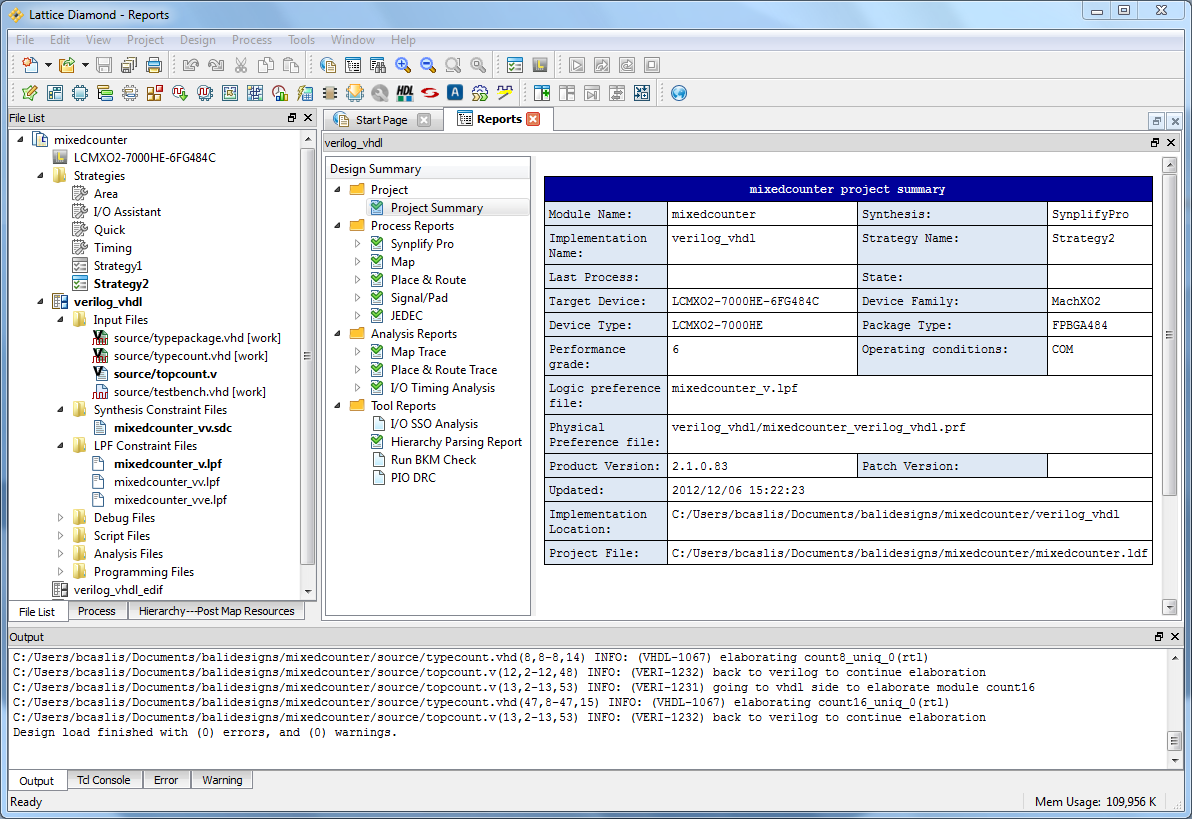The width and height of the screenshot is (1192, 819).
Task: Collapse the Strategies tree node
Action: (x=41, y=176)
